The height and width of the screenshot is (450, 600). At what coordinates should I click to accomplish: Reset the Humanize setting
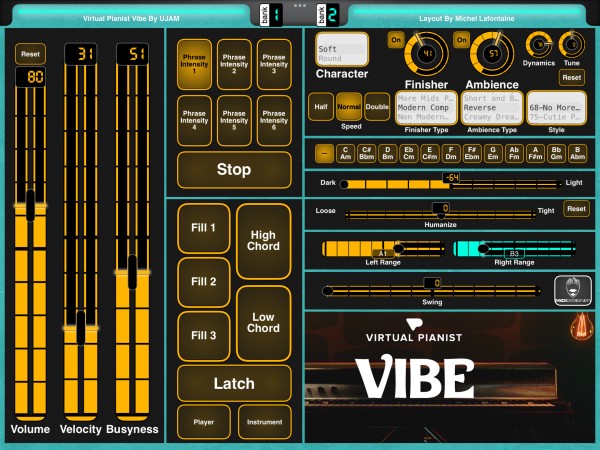click(576, 209)
